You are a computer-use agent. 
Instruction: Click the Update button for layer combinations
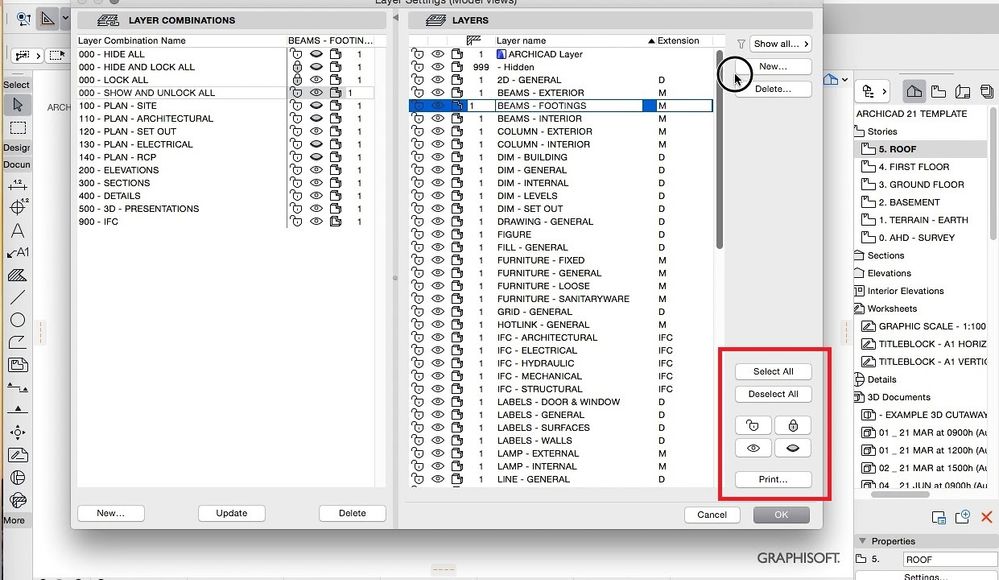(x=231, y=513)
